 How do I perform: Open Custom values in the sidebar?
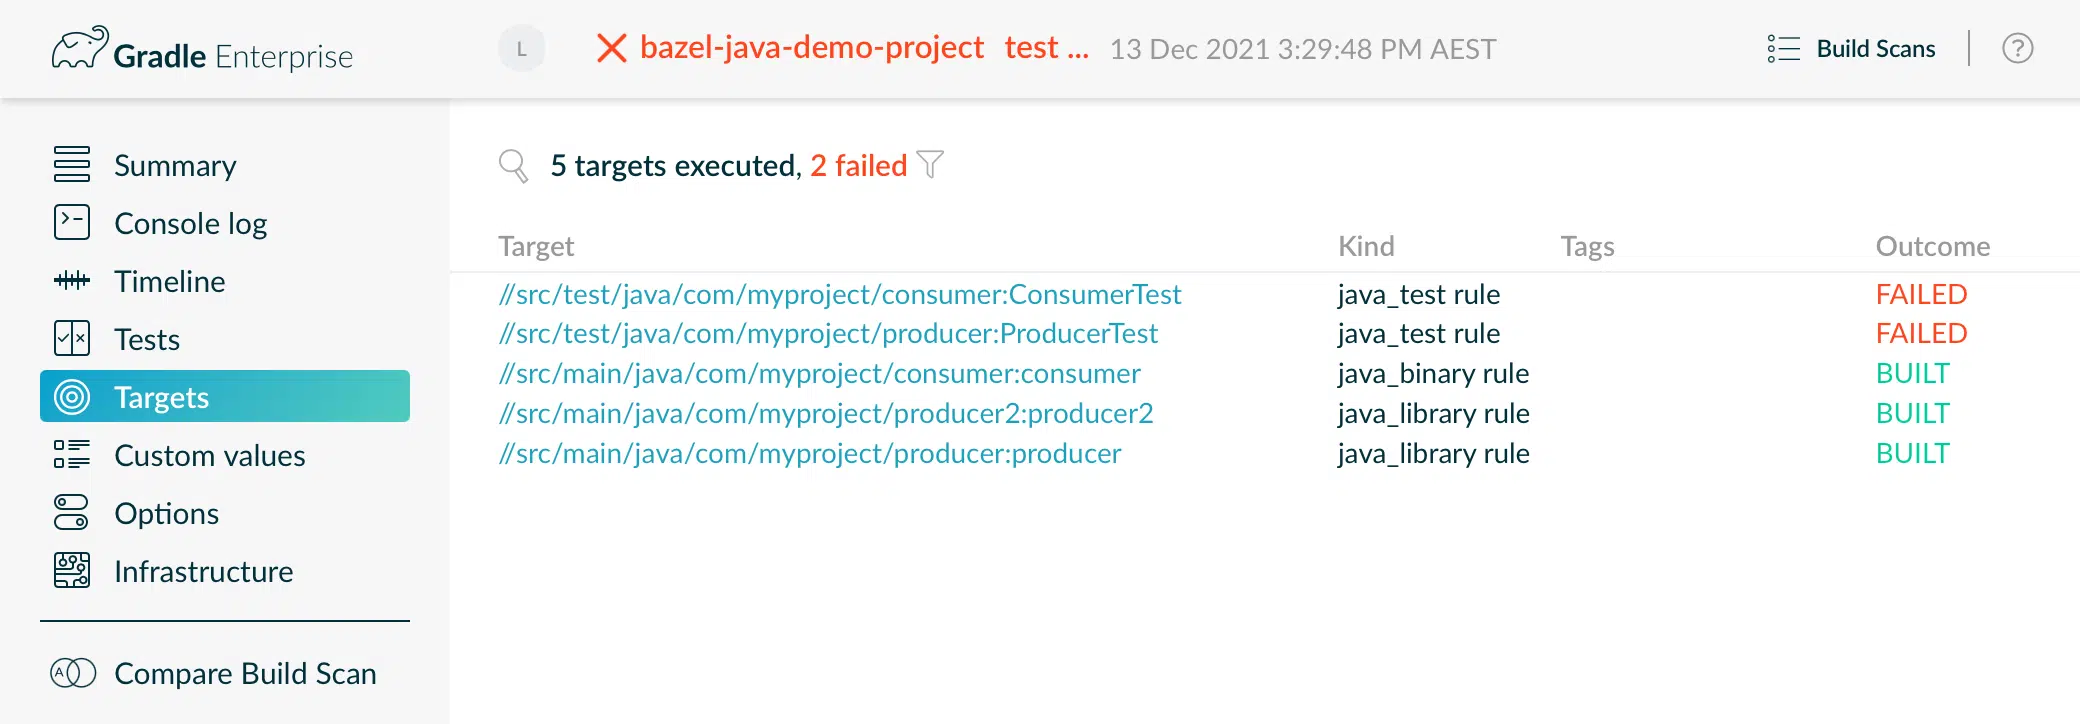pos(209,455)
